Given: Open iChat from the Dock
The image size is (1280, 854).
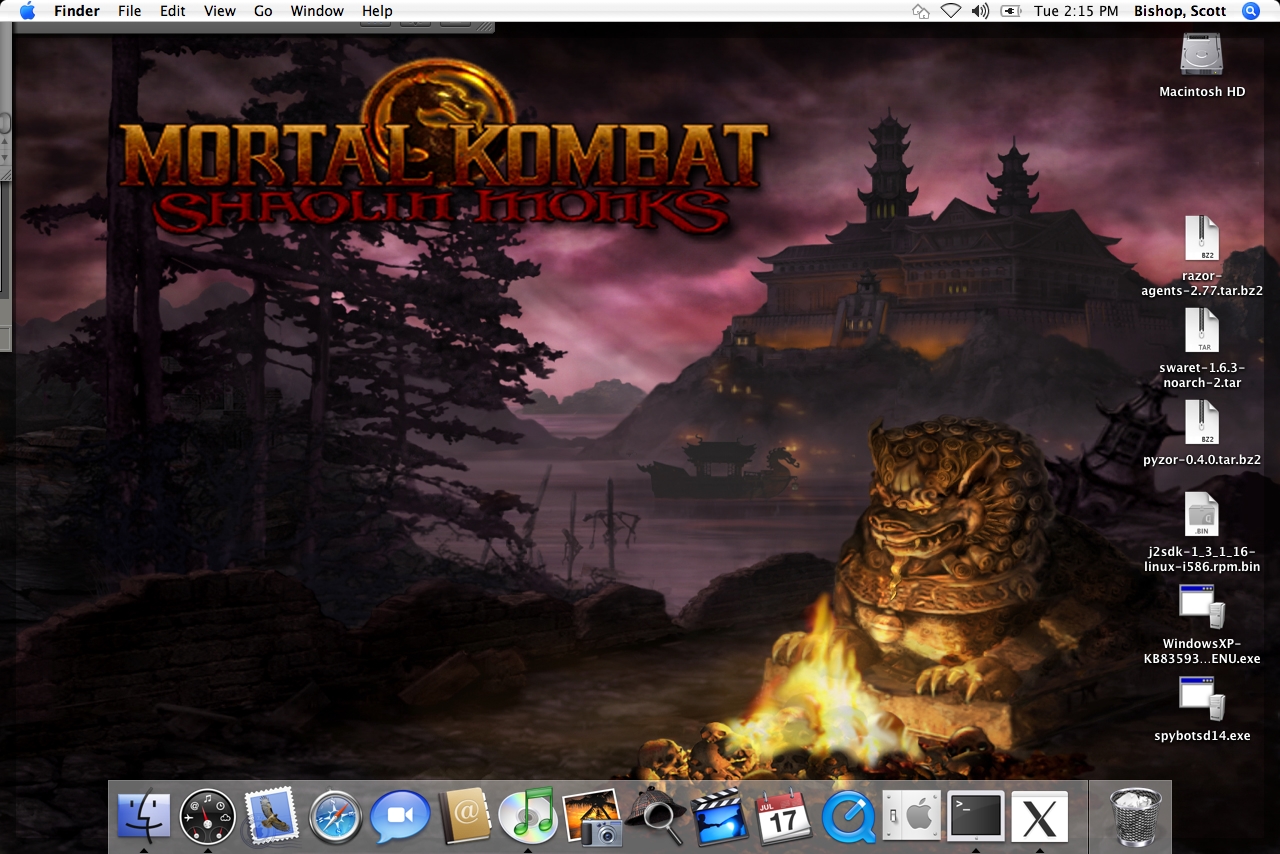Looking at the screenshot, I should click(x=399, y=816).
